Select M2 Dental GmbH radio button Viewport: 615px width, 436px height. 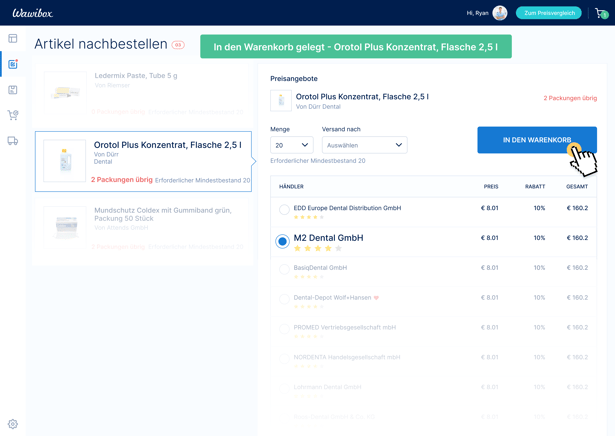click(x=282, y=241)
